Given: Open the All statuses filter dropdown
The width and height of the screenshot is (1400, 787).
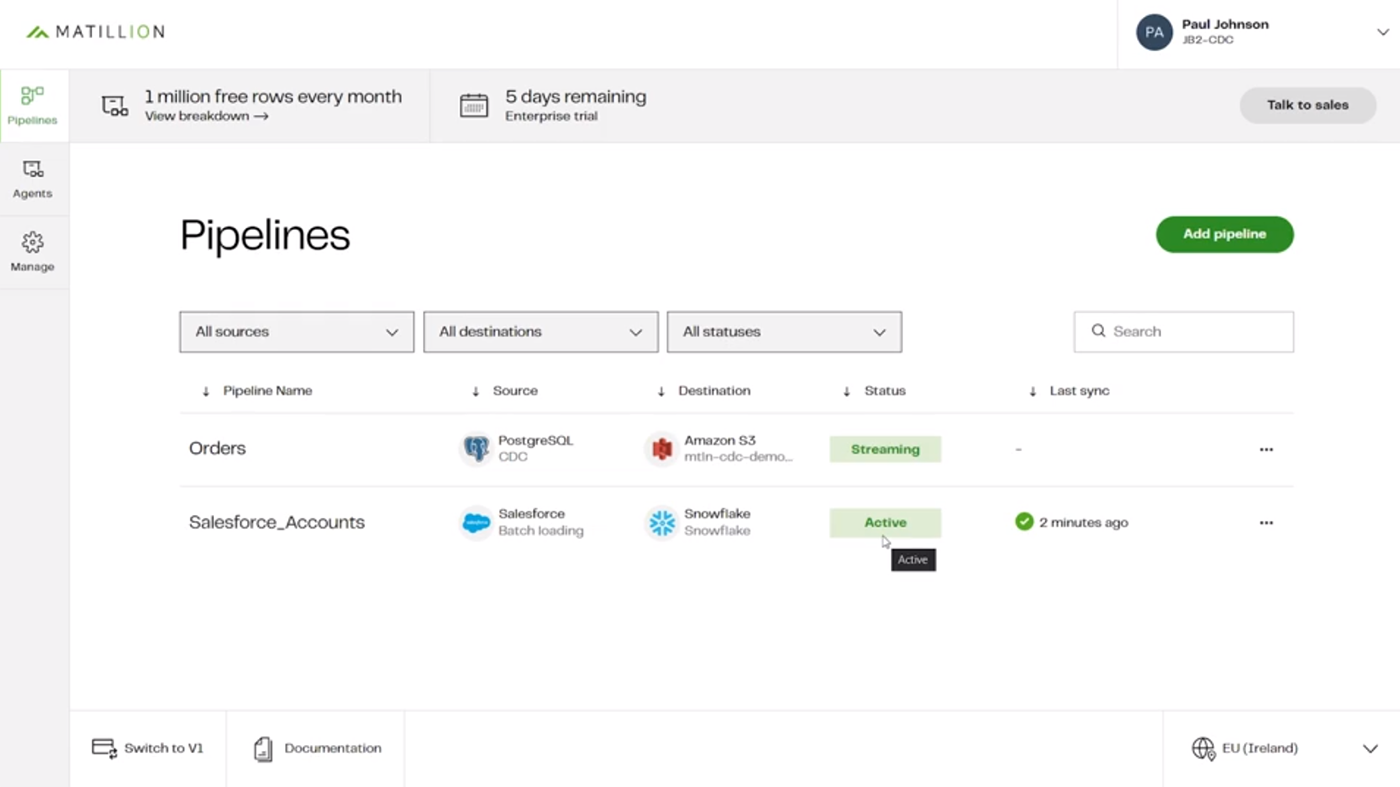Looking at the screenshot, I should click(784, 332).
